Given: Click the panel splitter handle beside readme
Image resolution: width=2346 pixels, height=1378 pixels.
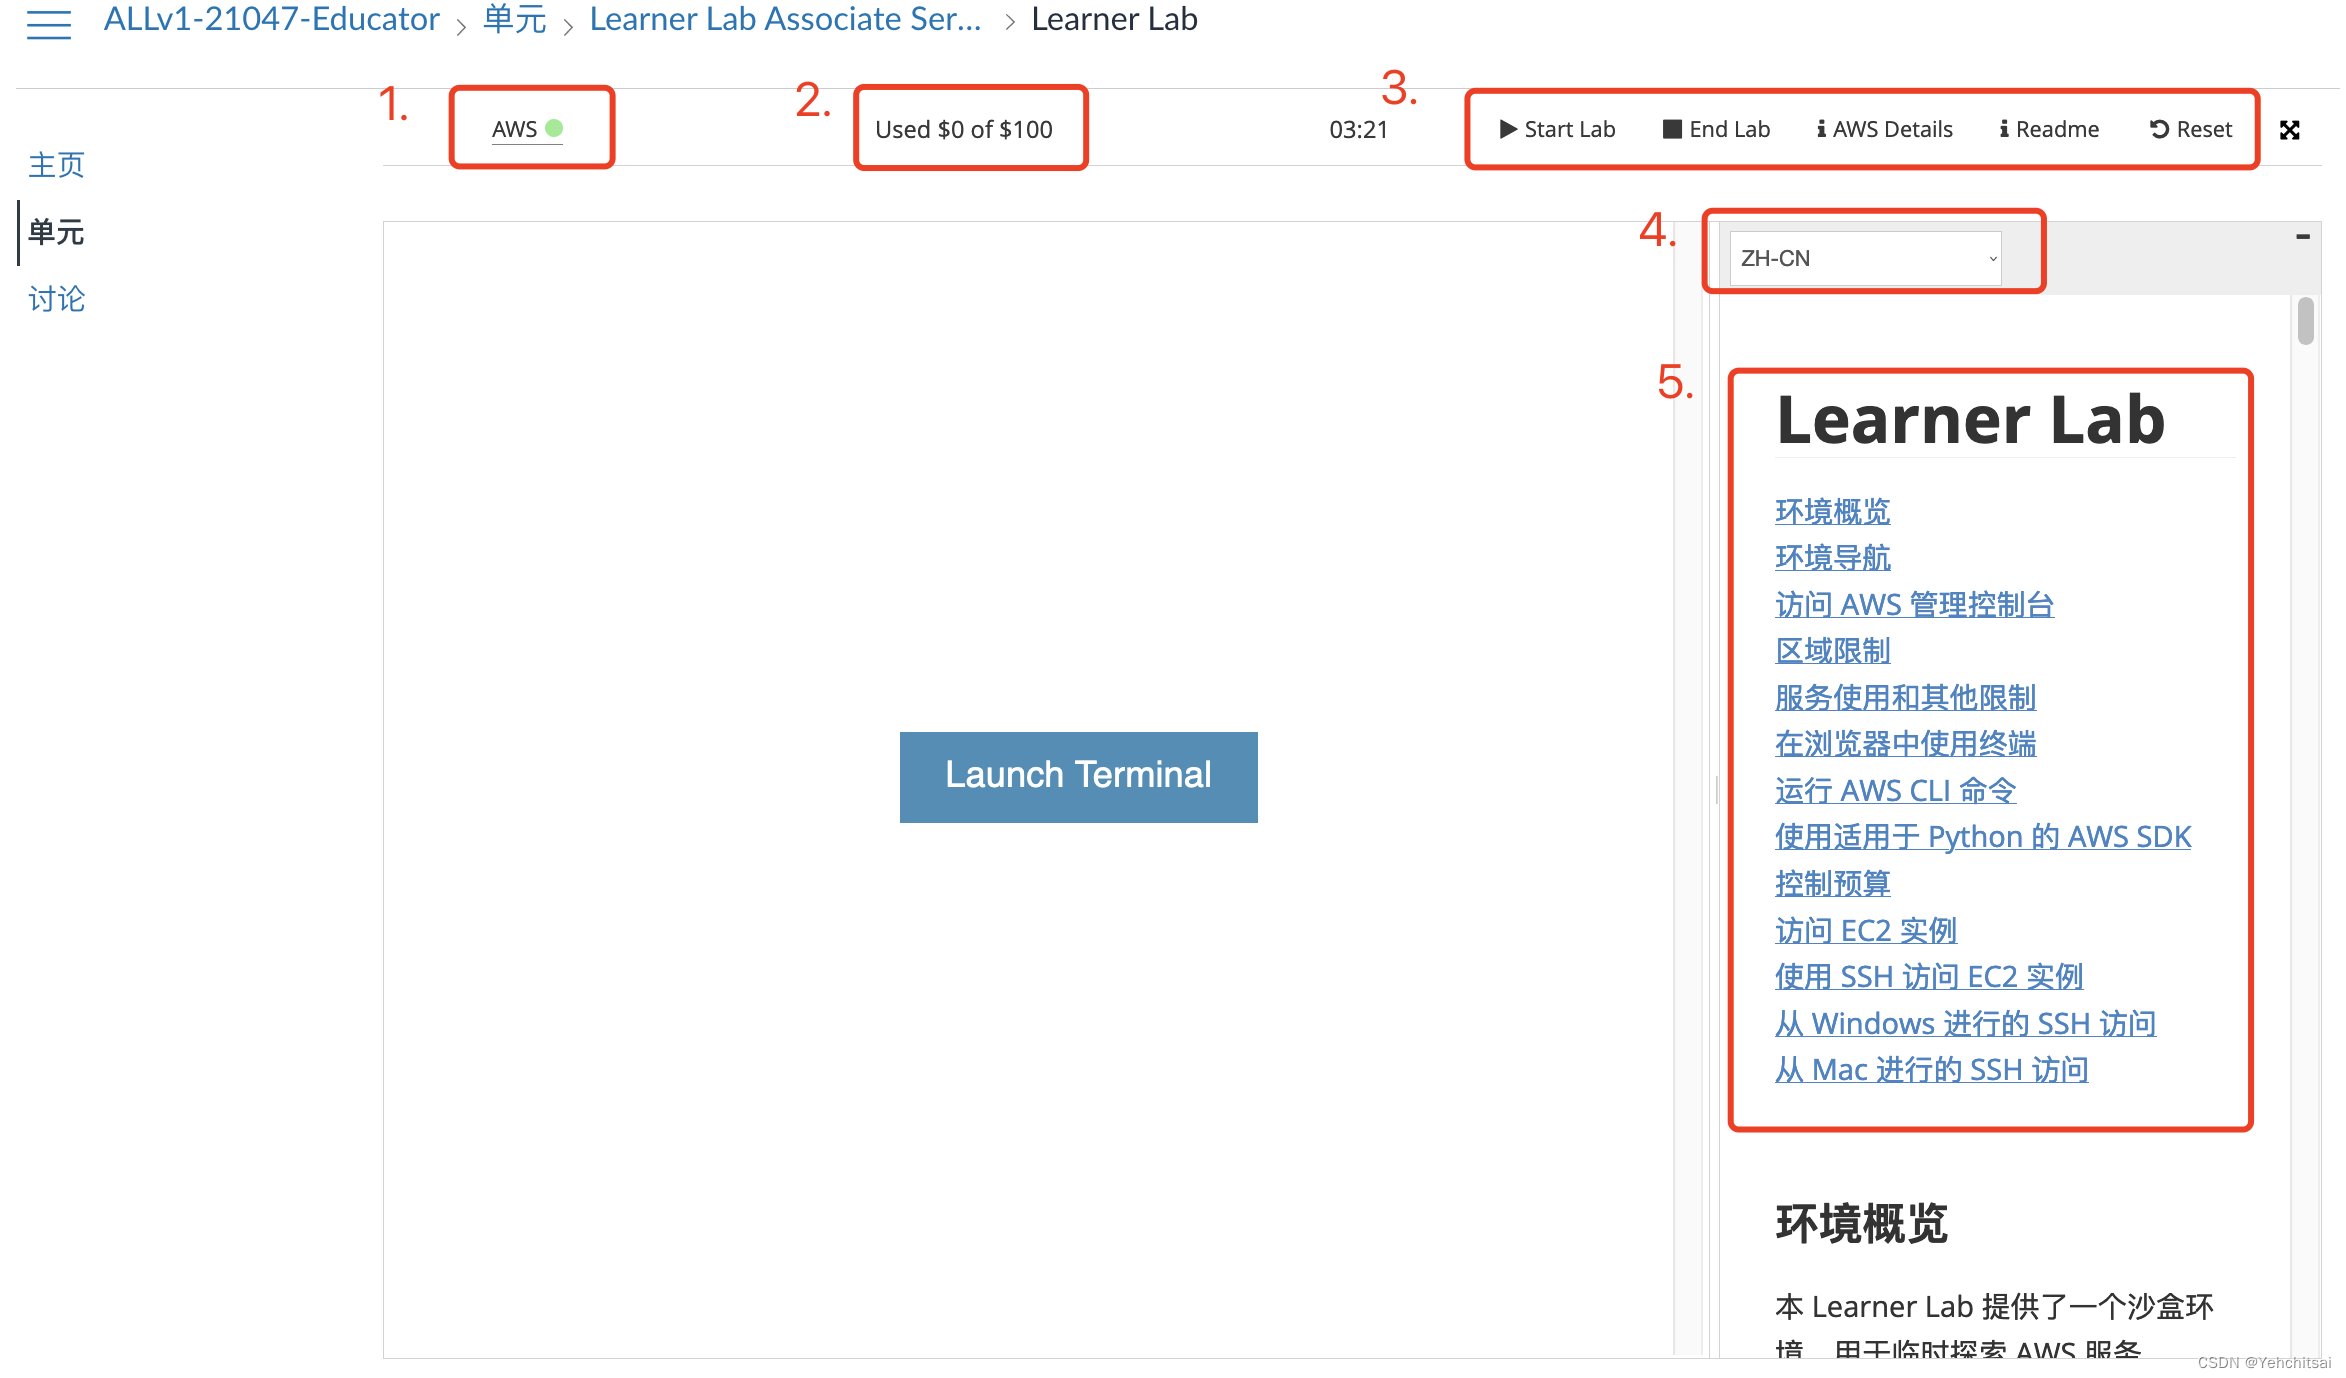Looking at the screenshot, I should click(x=1716, y=790).
